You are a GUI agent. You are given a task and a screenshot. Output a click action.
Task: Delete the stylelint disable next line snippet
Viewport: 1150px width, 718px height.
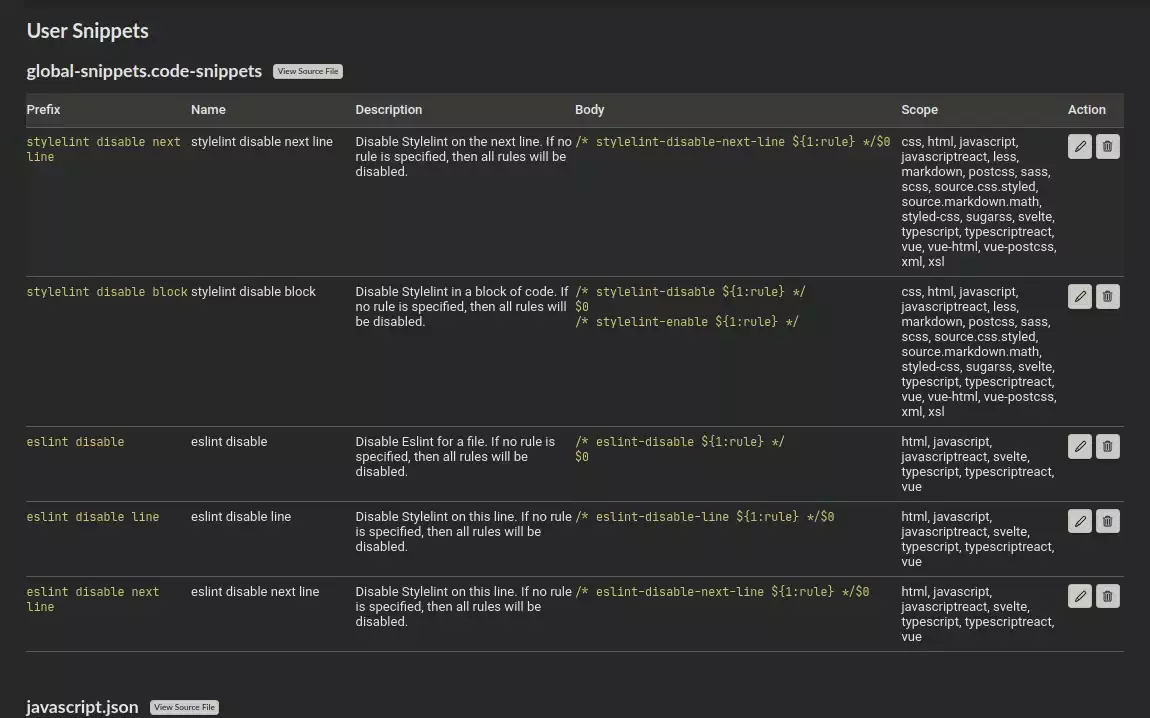point(1107,147)
